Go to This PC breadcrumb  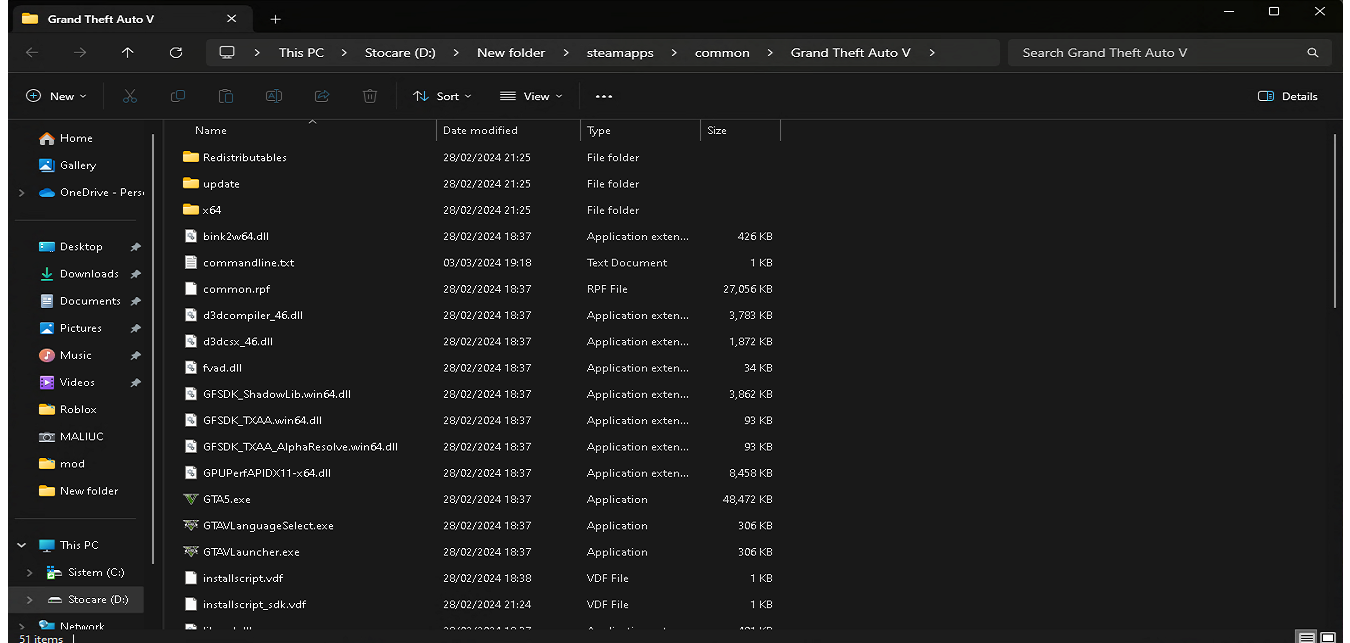[x=301, y=53]
